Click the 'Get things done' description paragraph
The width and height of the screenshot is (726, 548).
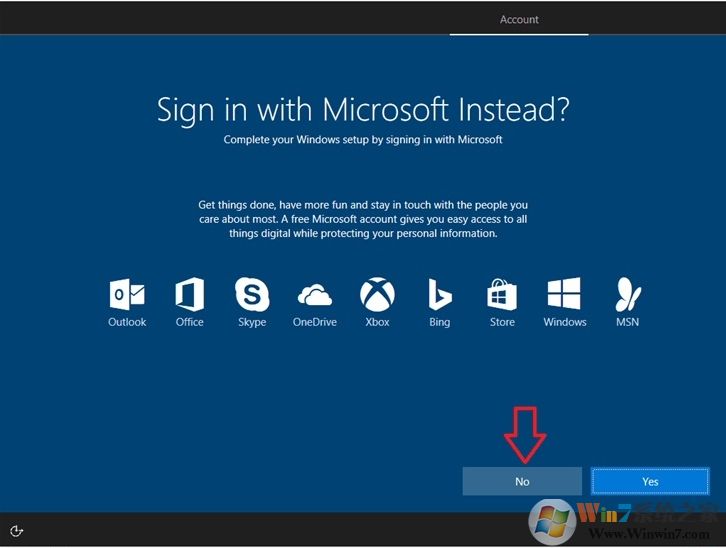tap(363, 219)
